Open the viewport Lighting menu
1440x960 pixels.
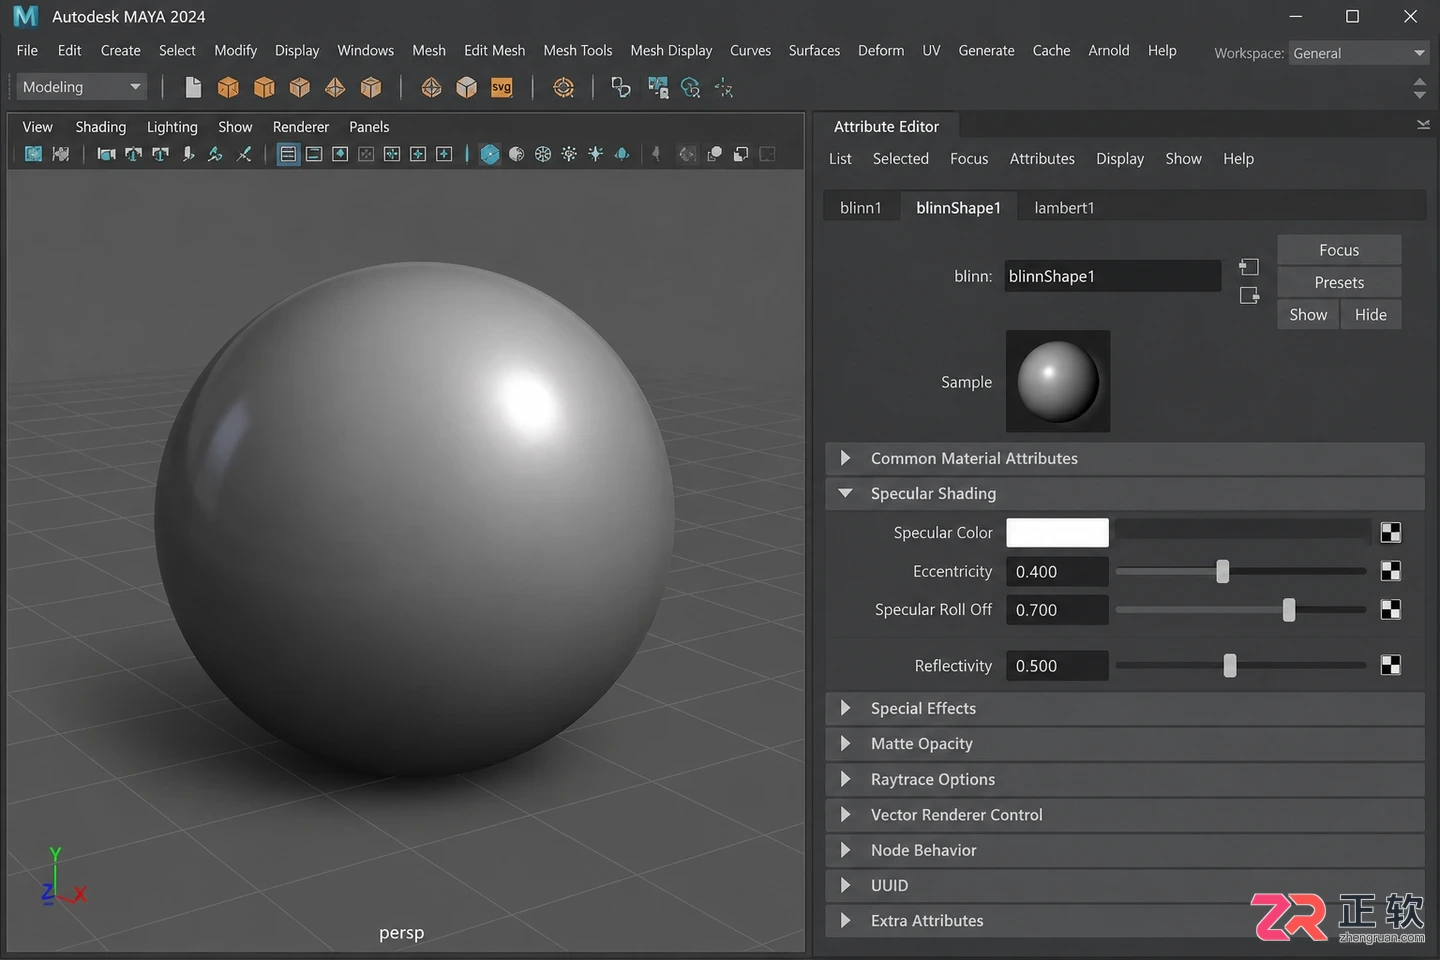(172, 127)
